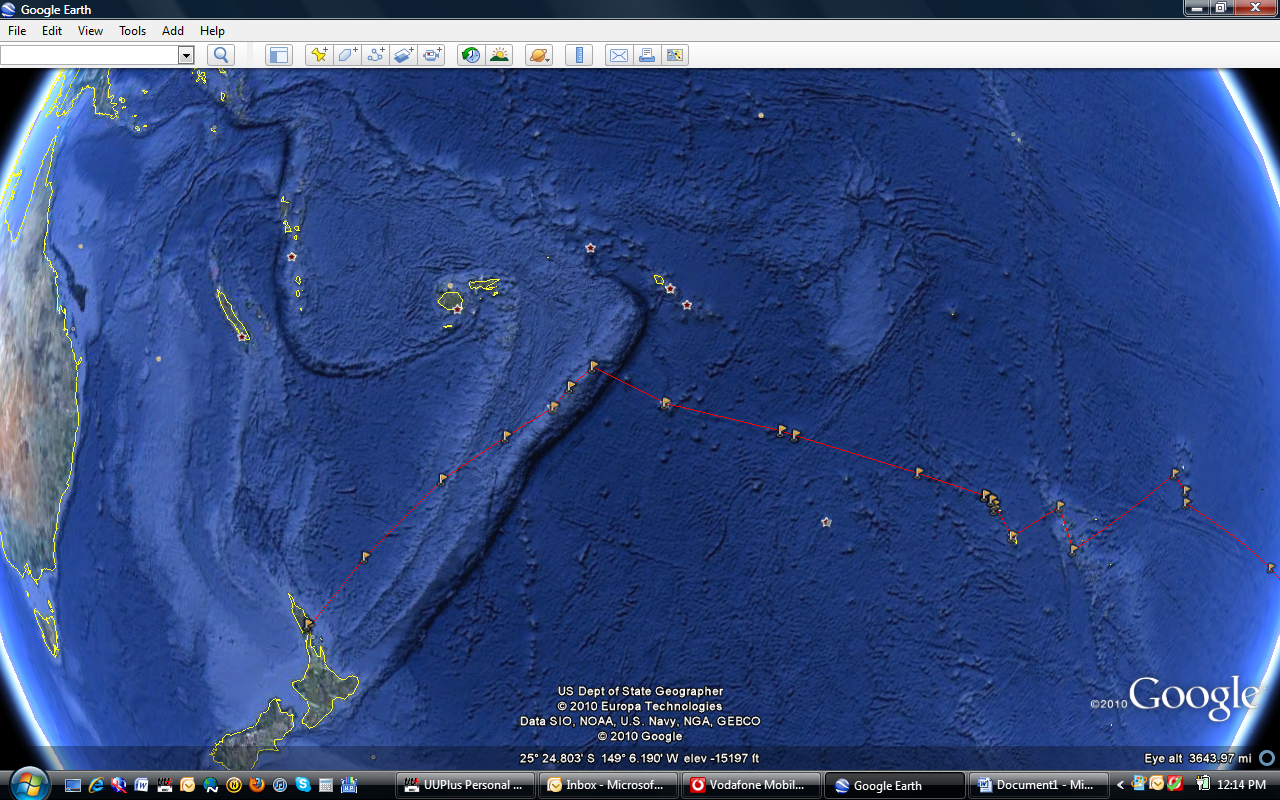1280x800 pixels.
Task: Toggle sunlight across the landscape
Action: point(499,55)
